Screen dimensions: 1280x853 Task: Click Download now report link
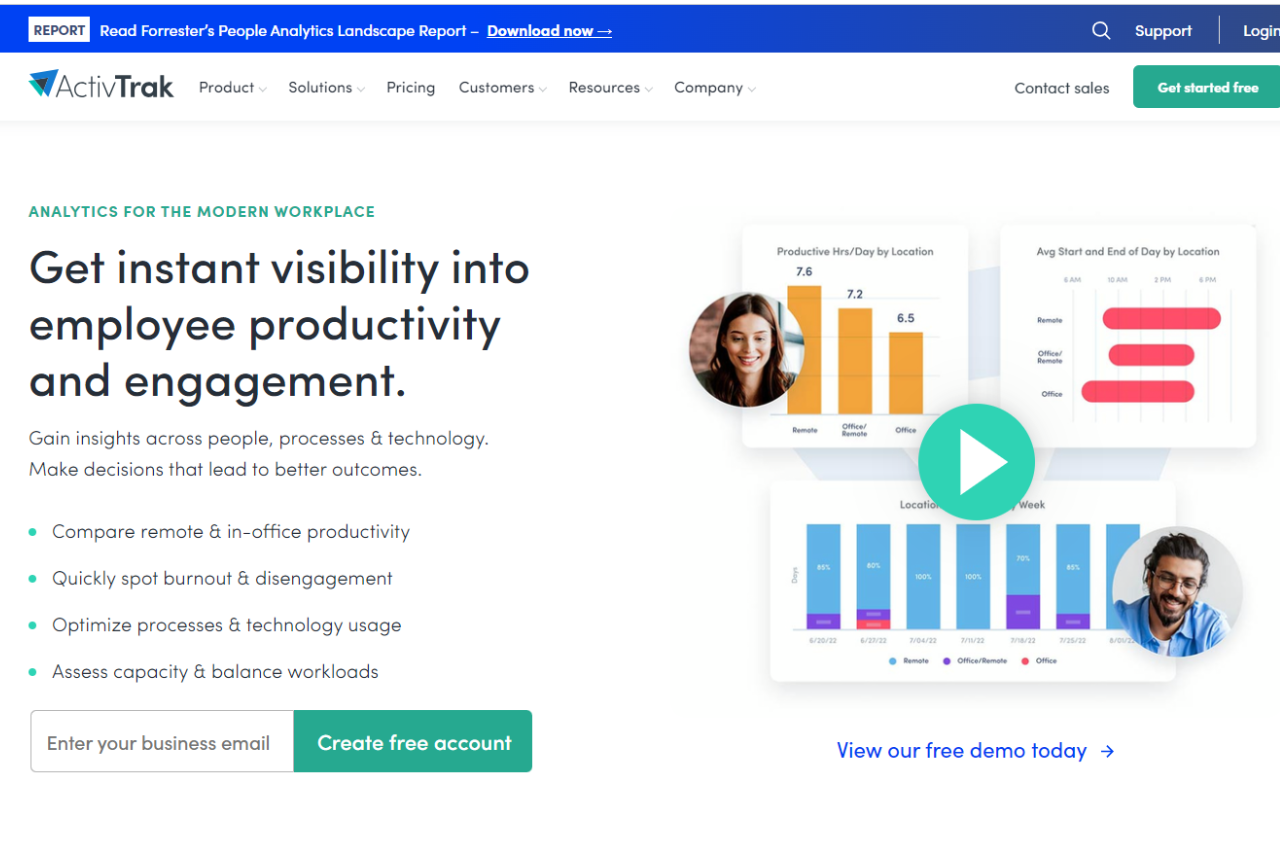(x=549, y=31)
